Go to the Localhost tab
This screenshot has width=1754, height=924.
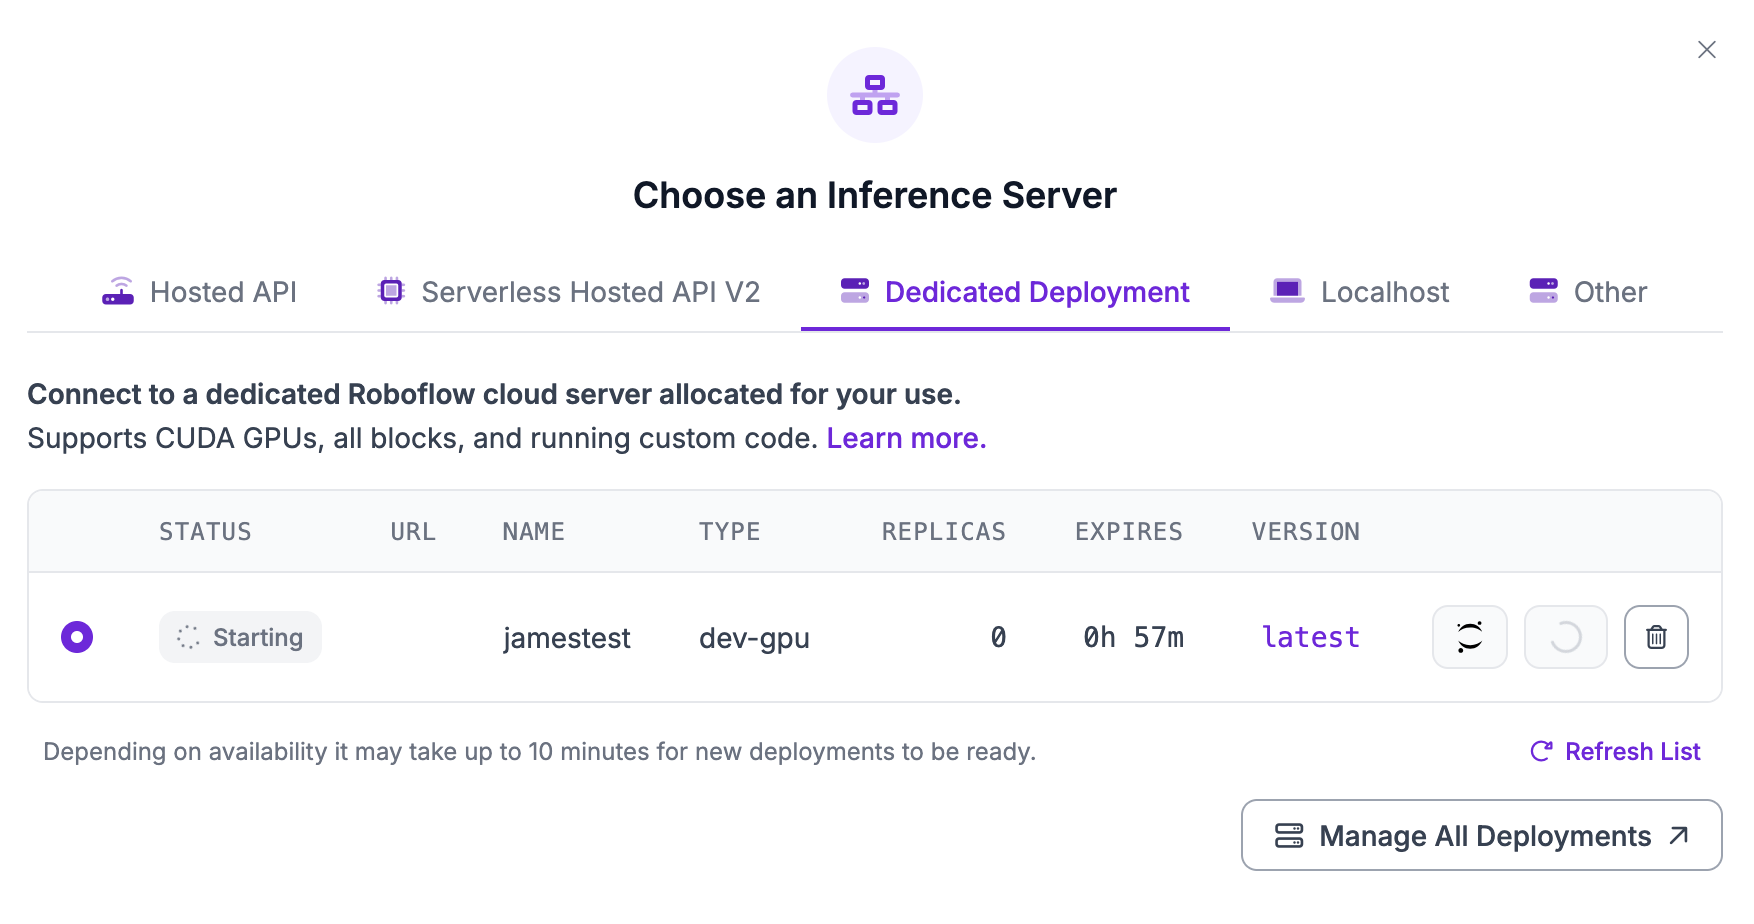pyautogui.click(x=1359, y=292)
